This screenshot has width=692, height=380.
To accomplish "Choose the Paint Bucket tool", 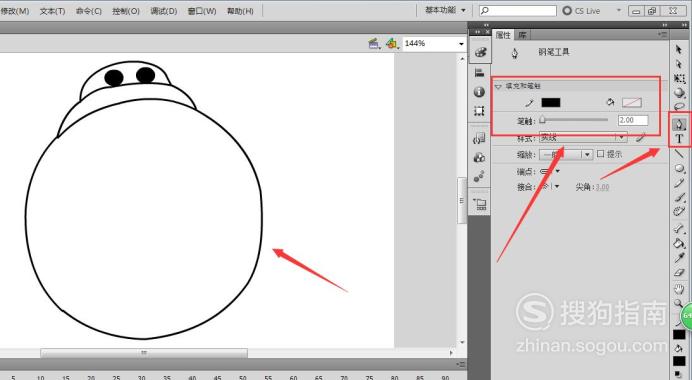I will click(679, 243).
